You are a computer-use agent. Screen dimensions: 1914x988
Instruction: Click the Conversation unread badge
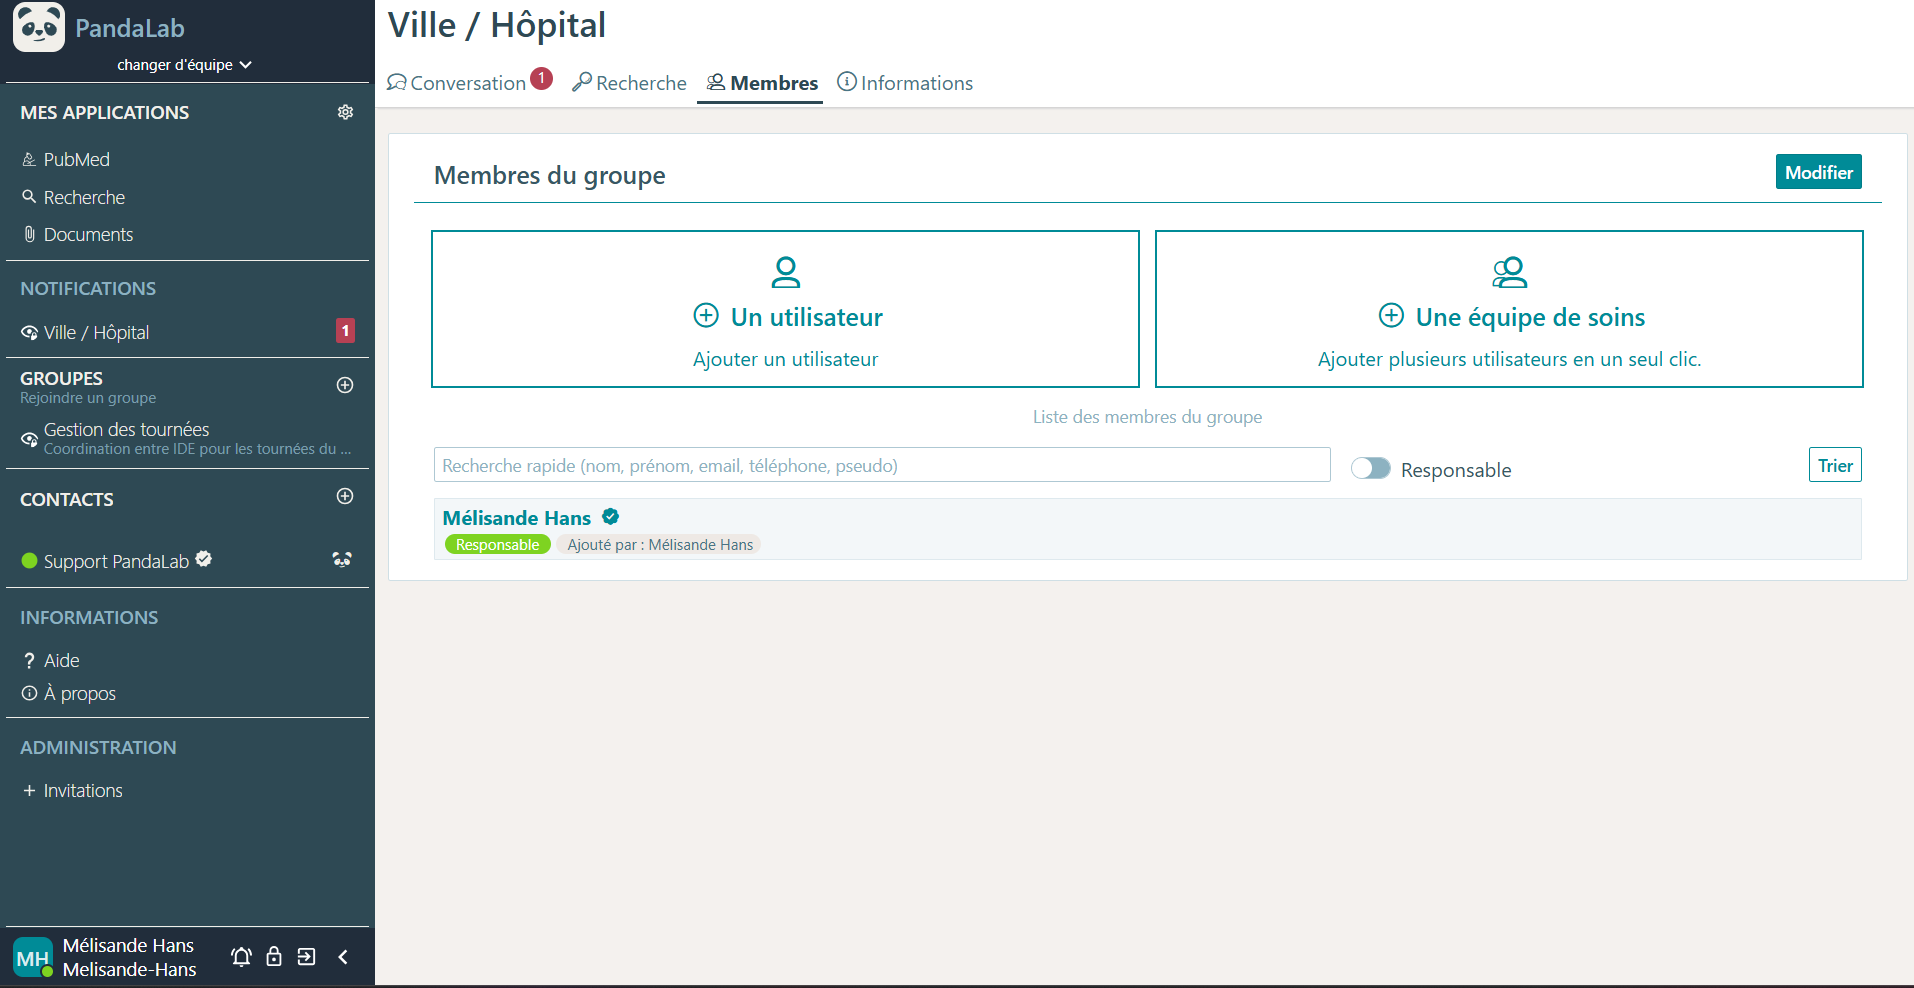click(542, 78)
